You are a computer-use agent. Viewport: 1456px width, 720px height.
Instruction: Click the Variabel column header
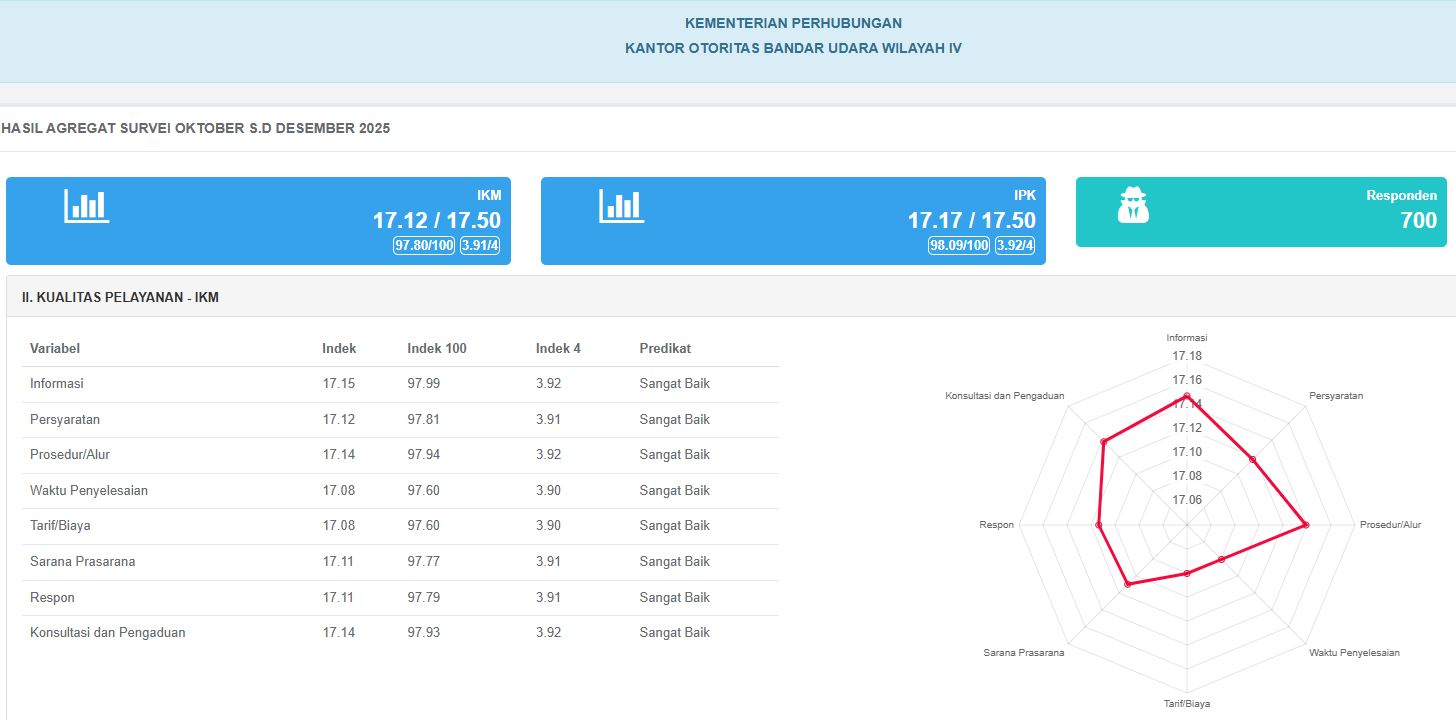tap(55, 349)
